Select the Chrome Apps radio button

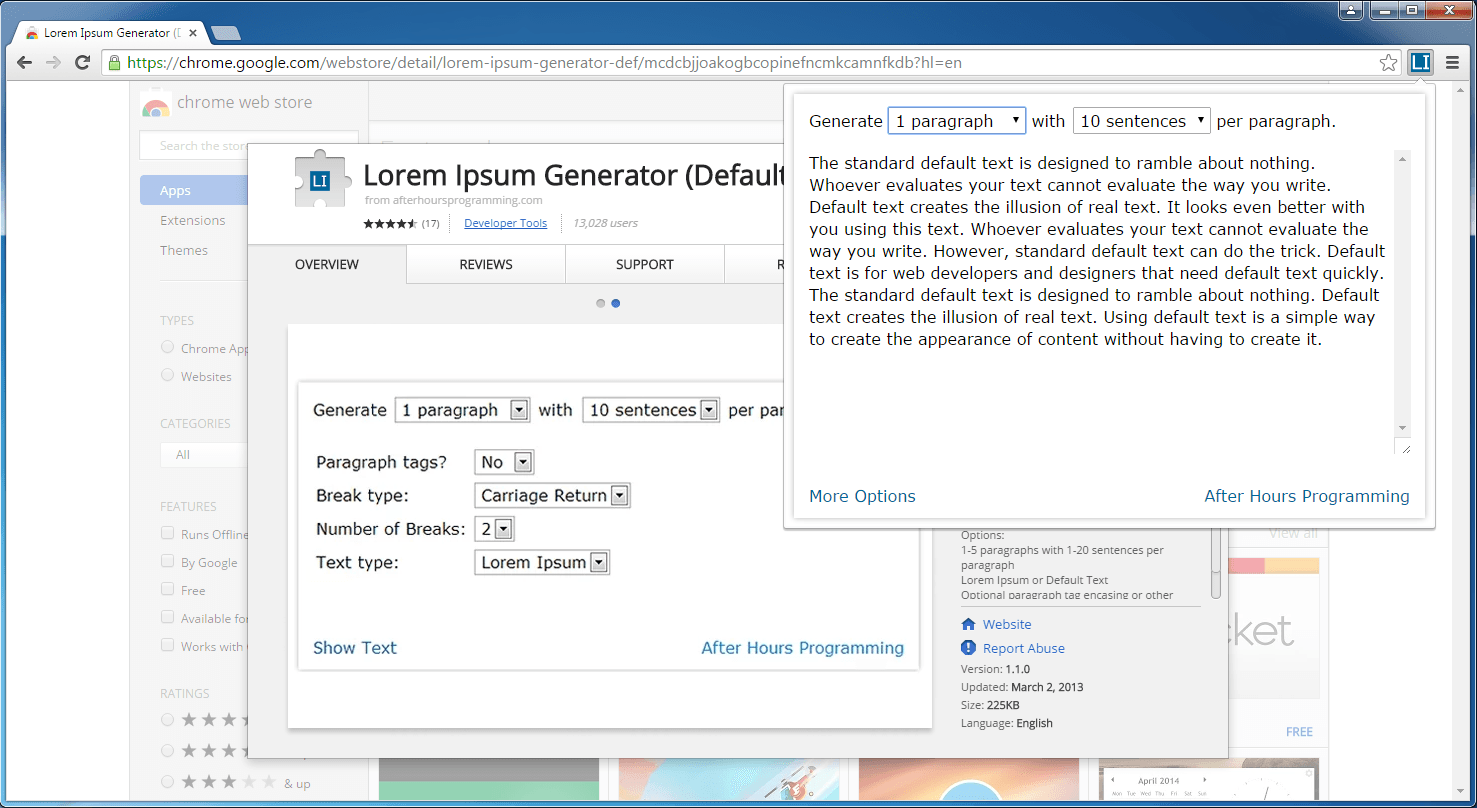click(x=167, y=347)
